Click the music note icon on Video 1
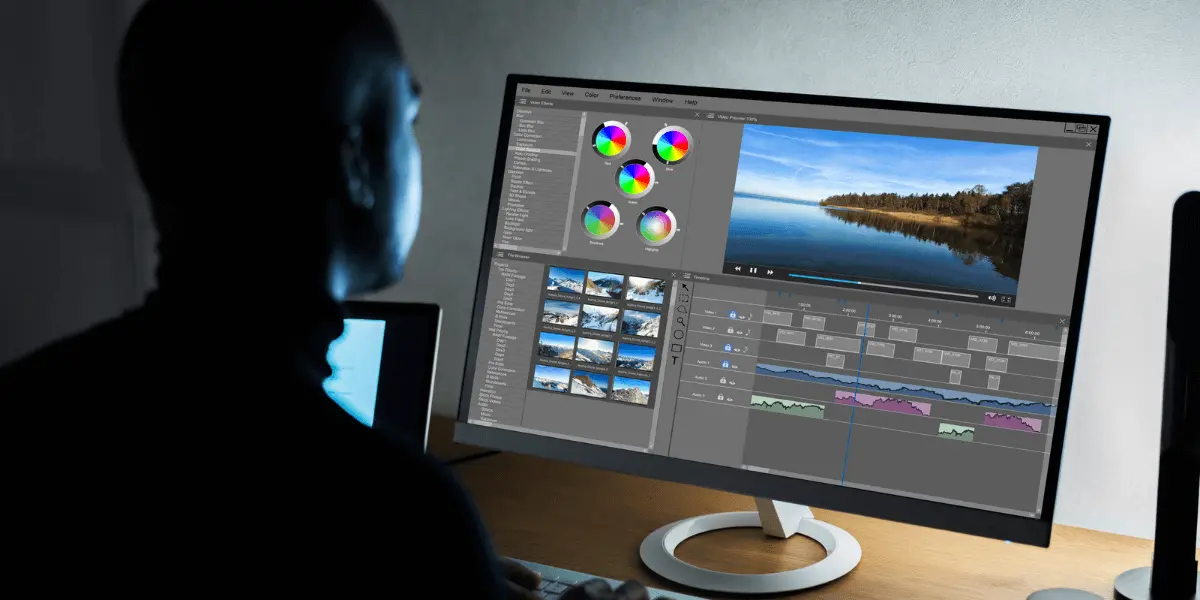Image resolution: width=1200 pixels, height=600 pixels. (x=750, y=316)
